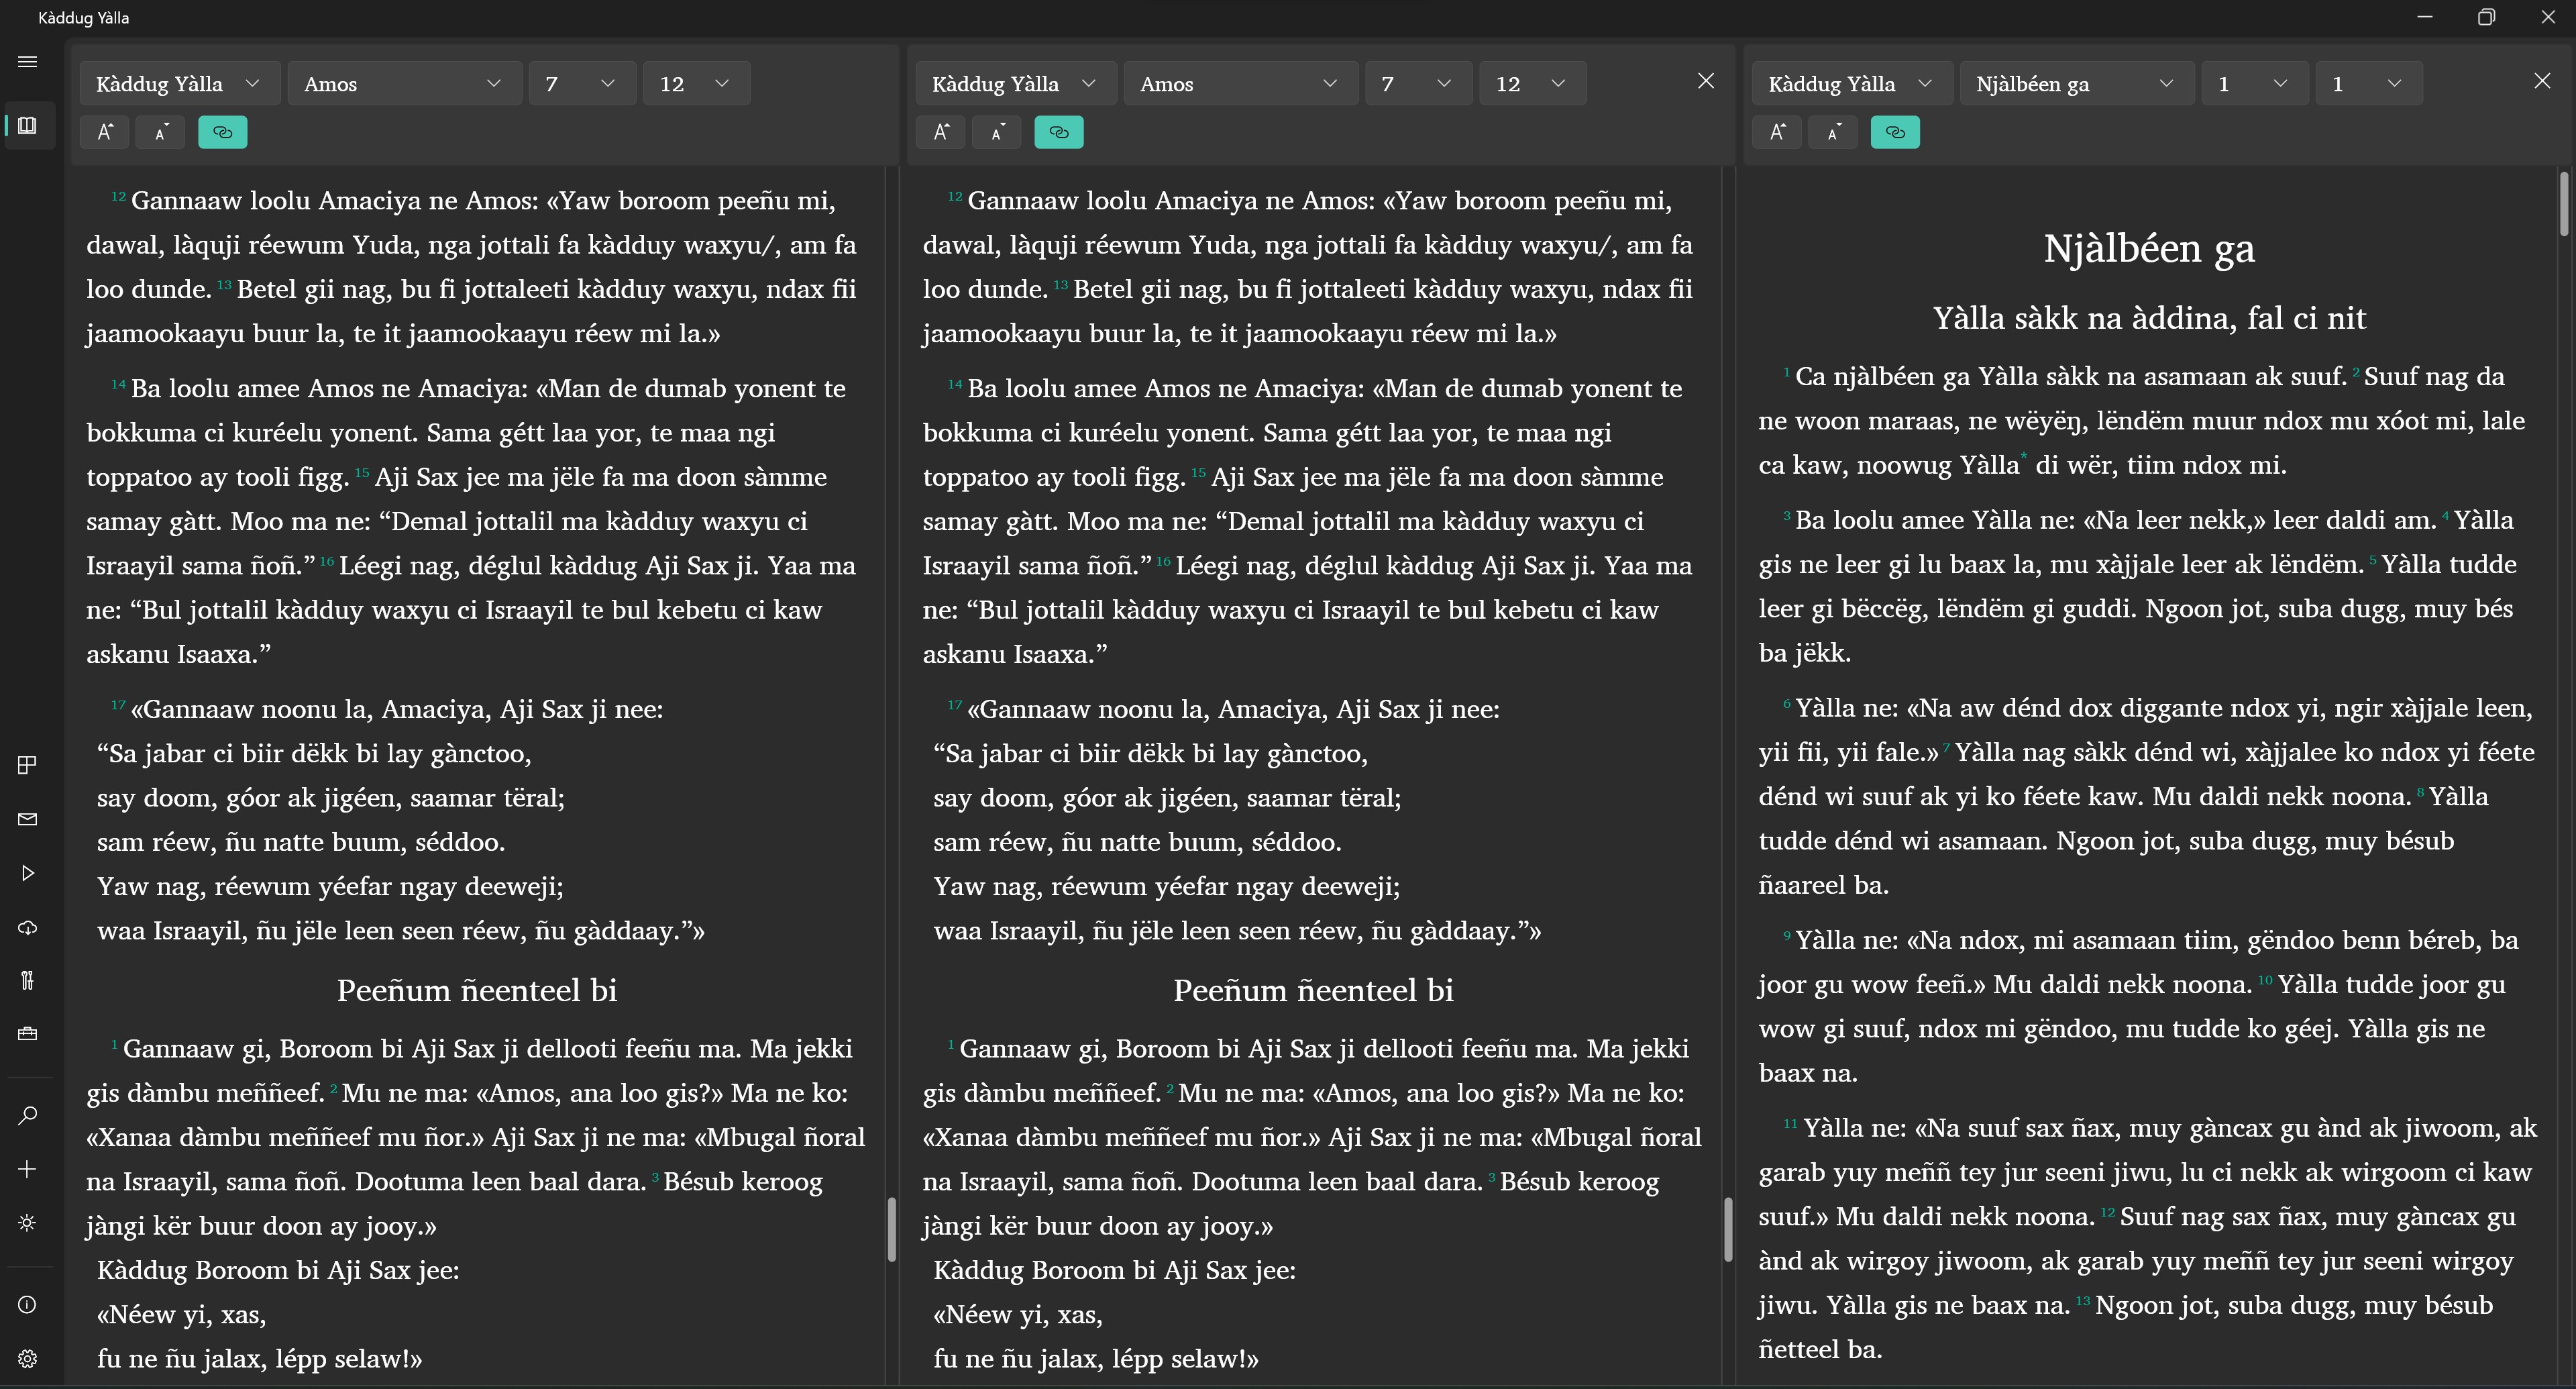Toggle sync link in third pane

click(1894, 132)
